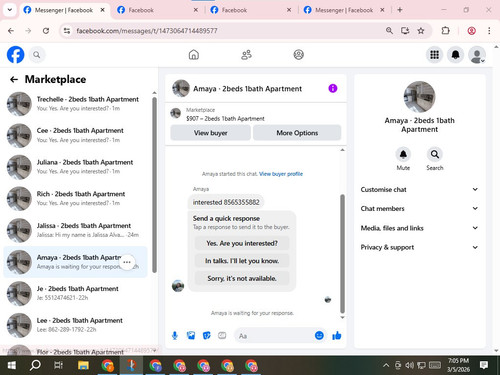Choose a sticker from sticker icon

207,335
